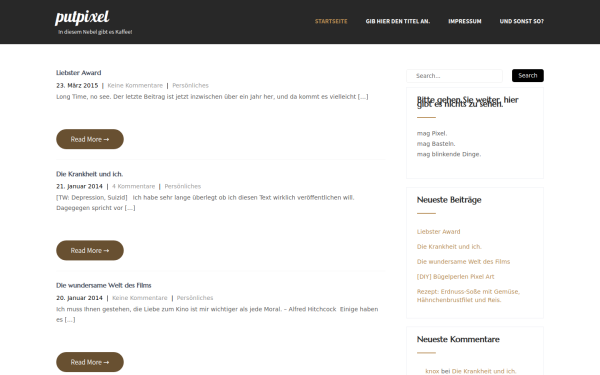Open Persönliches category of Die Krankheit post

point(183,186)
